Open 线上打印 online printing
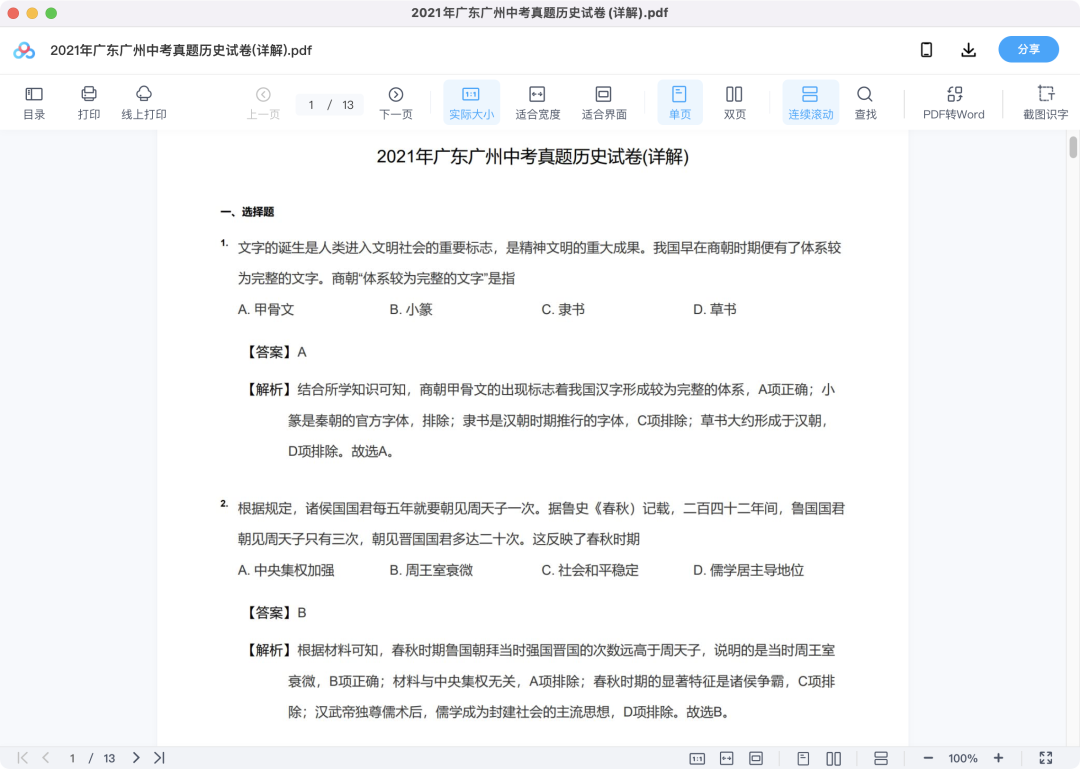The height and width of the screenshot is (769, 1080). [144, 103]
